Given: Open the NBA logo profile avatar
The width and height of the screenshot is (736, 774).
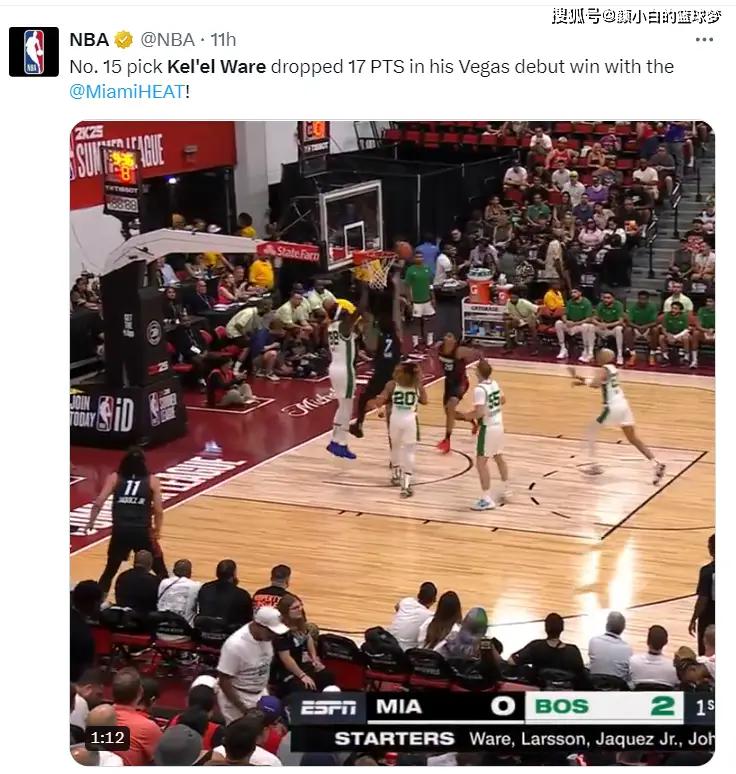Looking at the screenshot, I should (34, 52).
